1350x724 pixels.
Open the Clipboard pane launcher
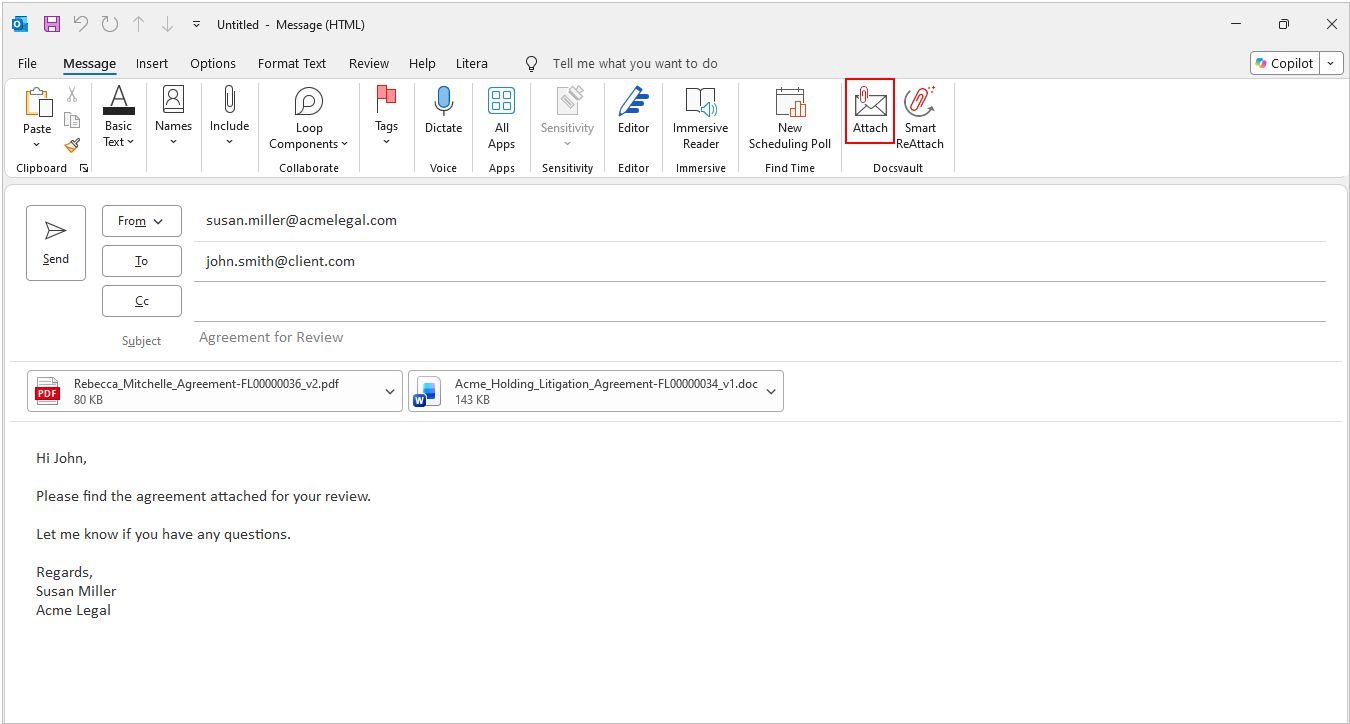point(84,168)
